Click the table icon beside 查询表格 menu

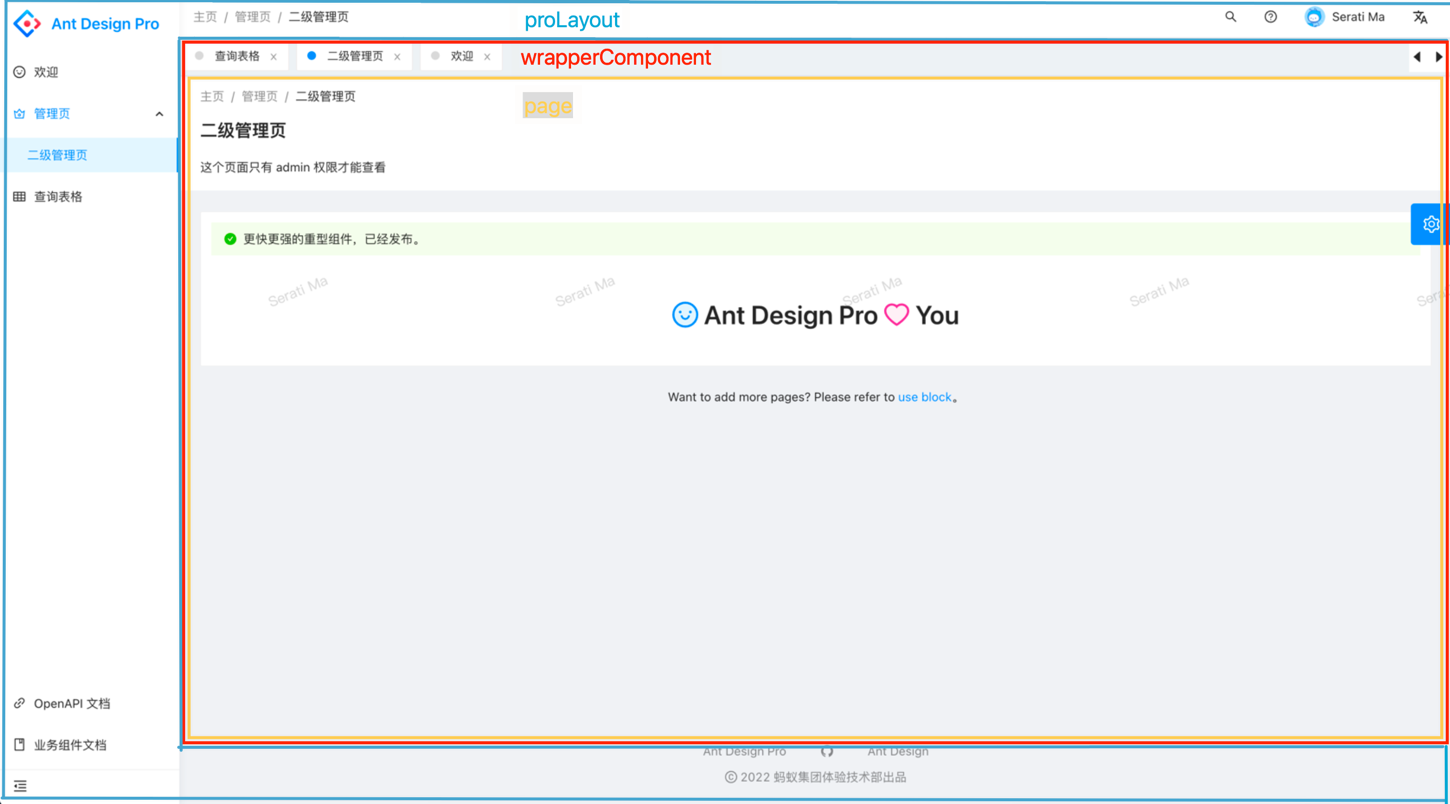[x=19, y=197]
